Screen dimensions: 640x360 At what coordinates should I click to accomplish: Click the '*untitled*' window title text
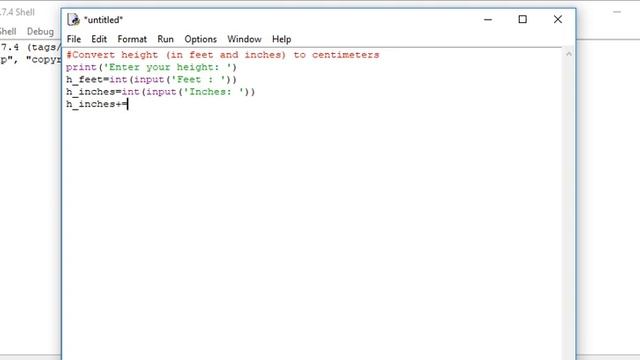[103, 20]
